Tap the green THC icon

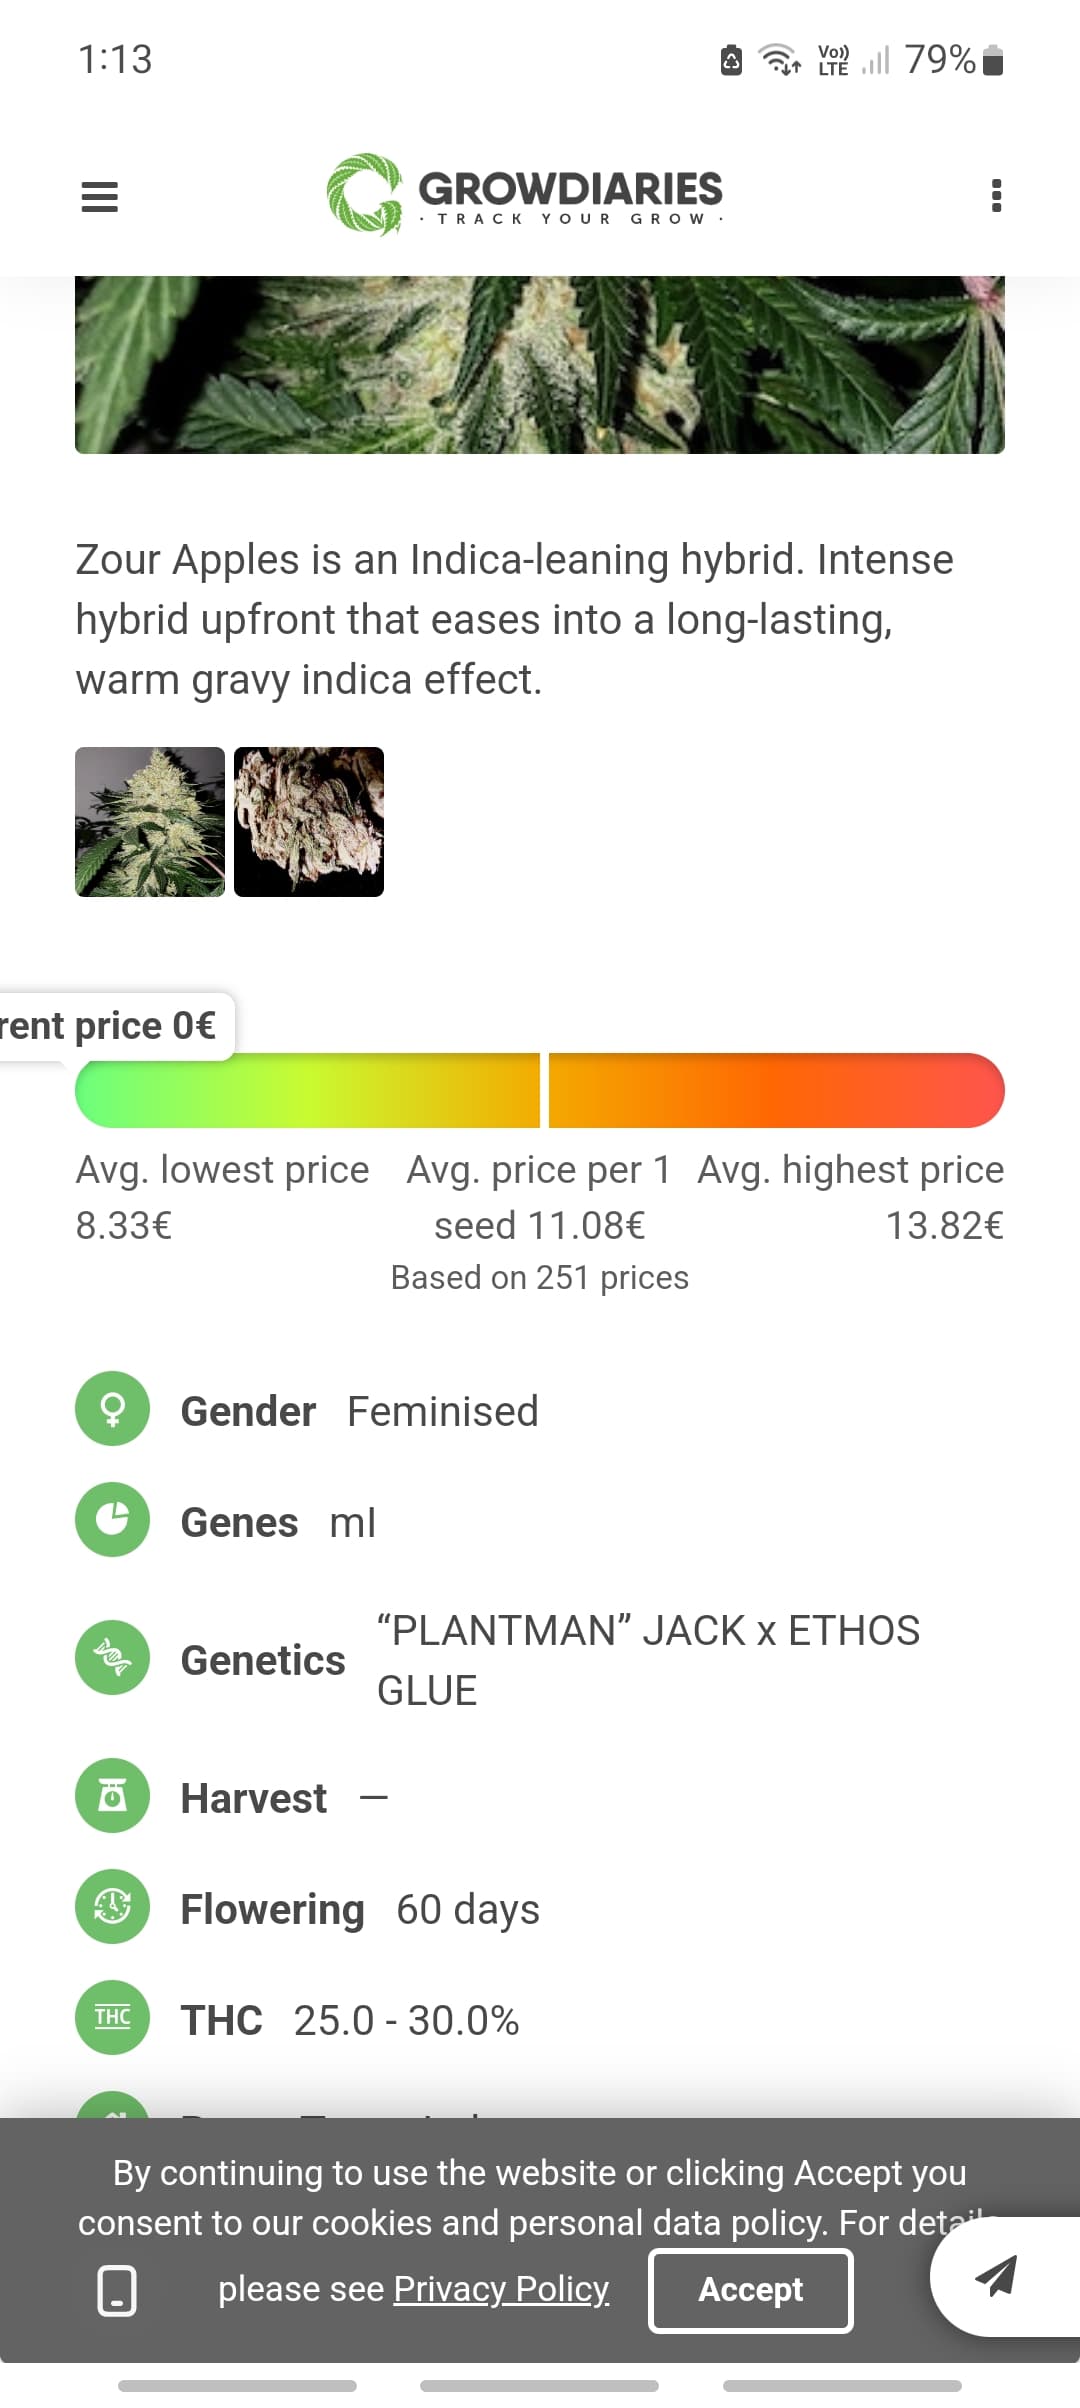[x=113, y=2018]
